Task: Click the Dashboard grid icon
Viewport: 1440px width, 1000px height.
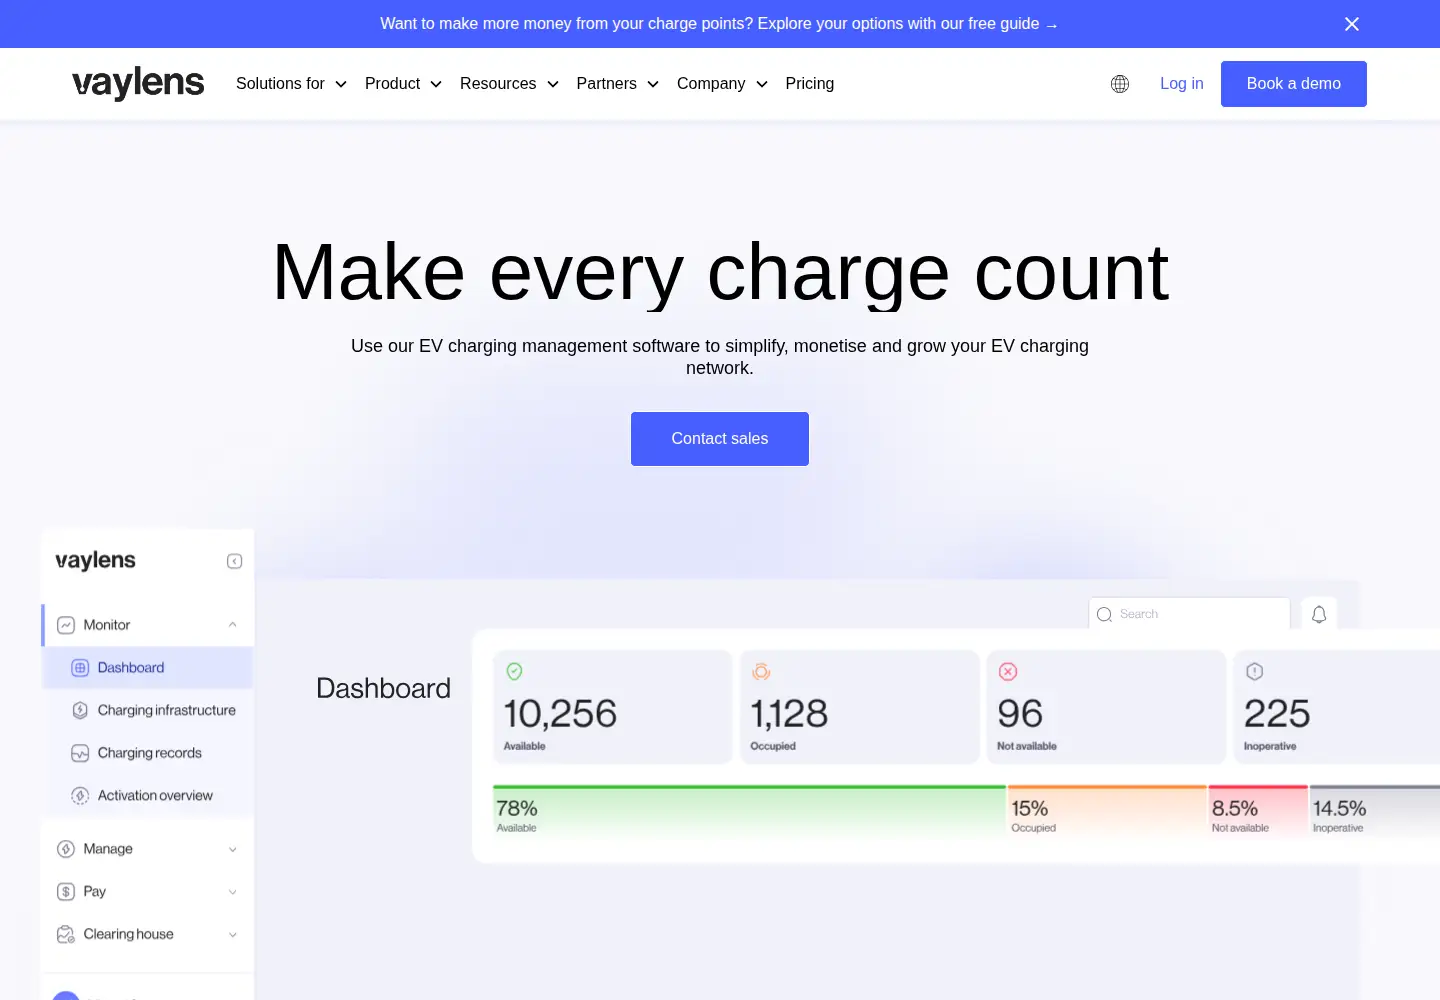Action: click(x=80, y=668)
